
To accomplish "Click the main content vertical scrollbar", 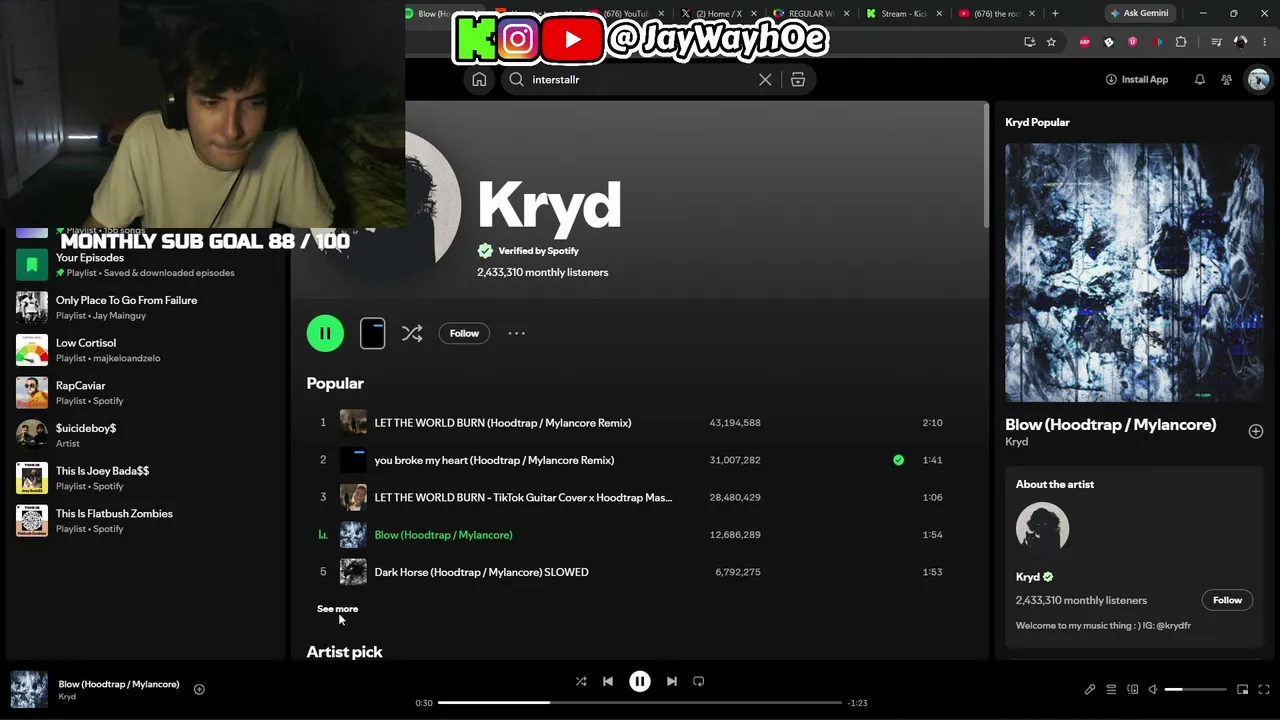I will tap(986, 165).
